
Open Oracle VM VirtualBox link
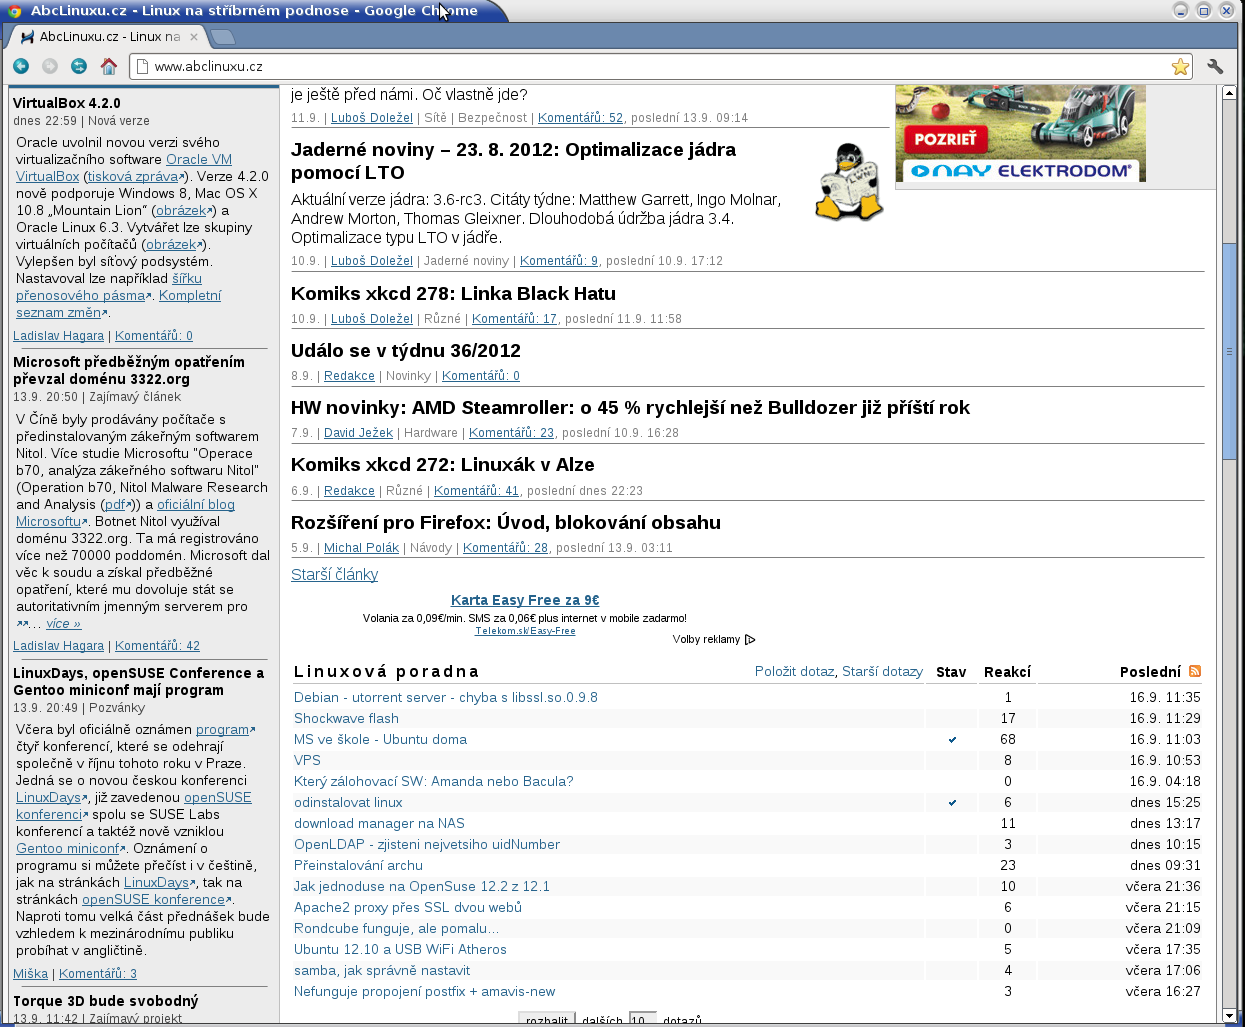[x=124, y=167]
